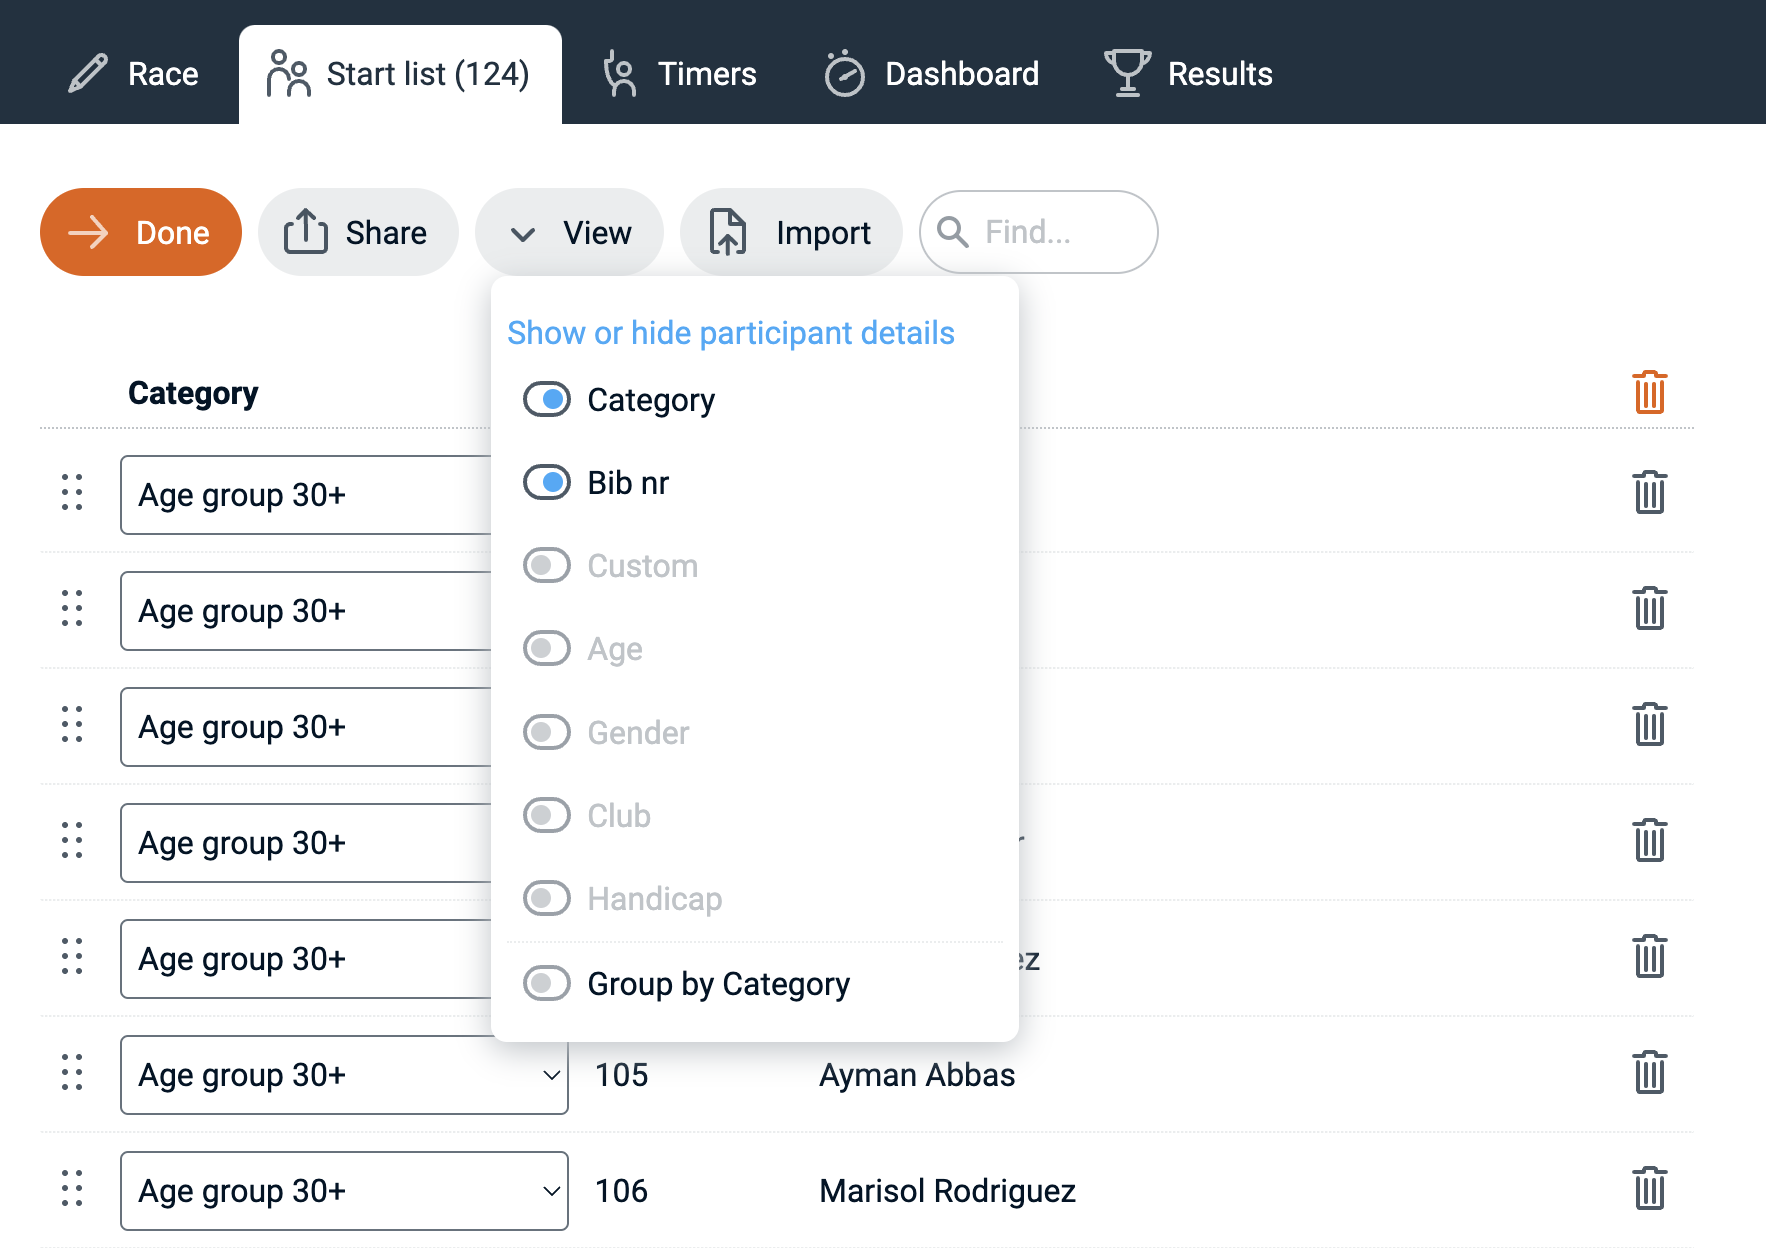
Task: Click the trash icon in the first participant row
Action: click(x=1649, y=493)
